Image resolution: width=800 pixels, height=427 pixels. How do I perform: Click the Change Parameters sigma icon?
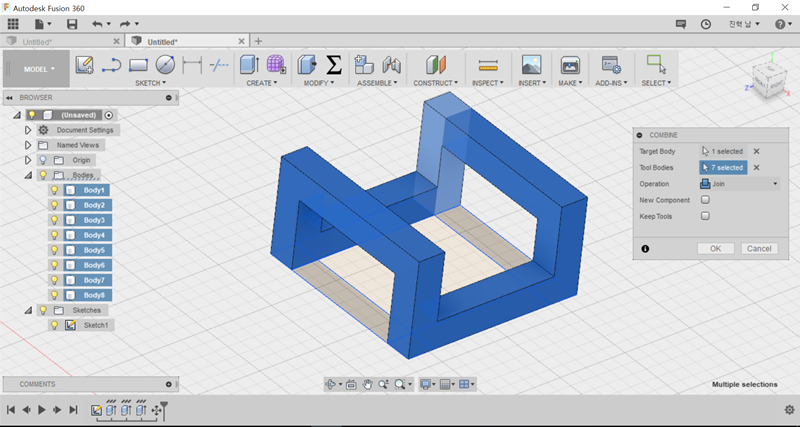click(x=334, y=65)
